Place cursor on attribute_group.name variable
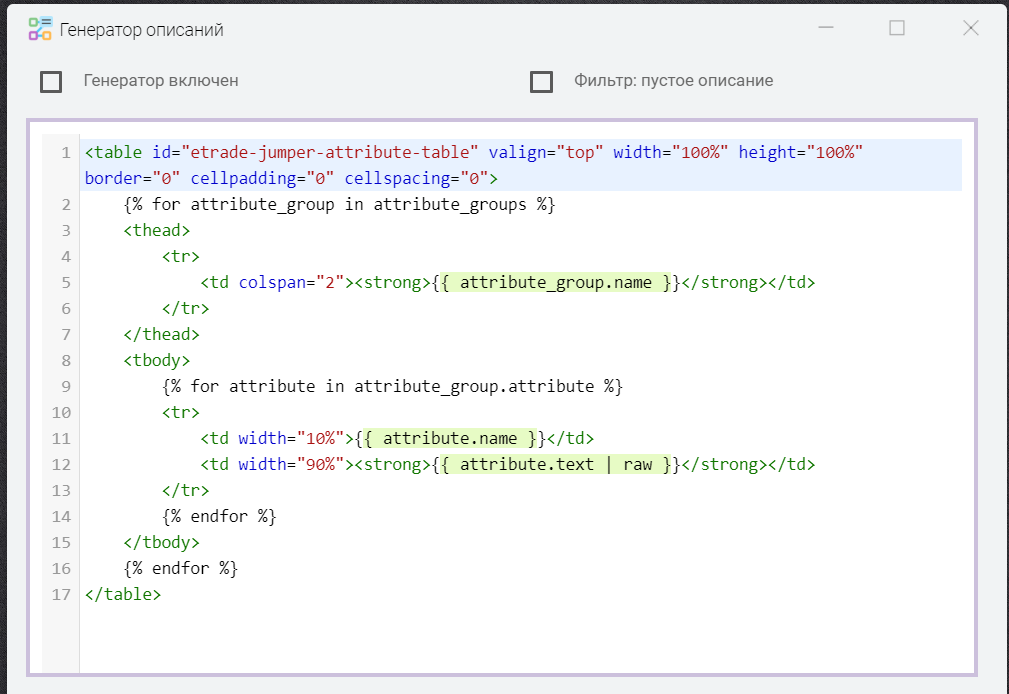Image resolution: width=1009 pixels, height=694 pixels. [556, 283]
